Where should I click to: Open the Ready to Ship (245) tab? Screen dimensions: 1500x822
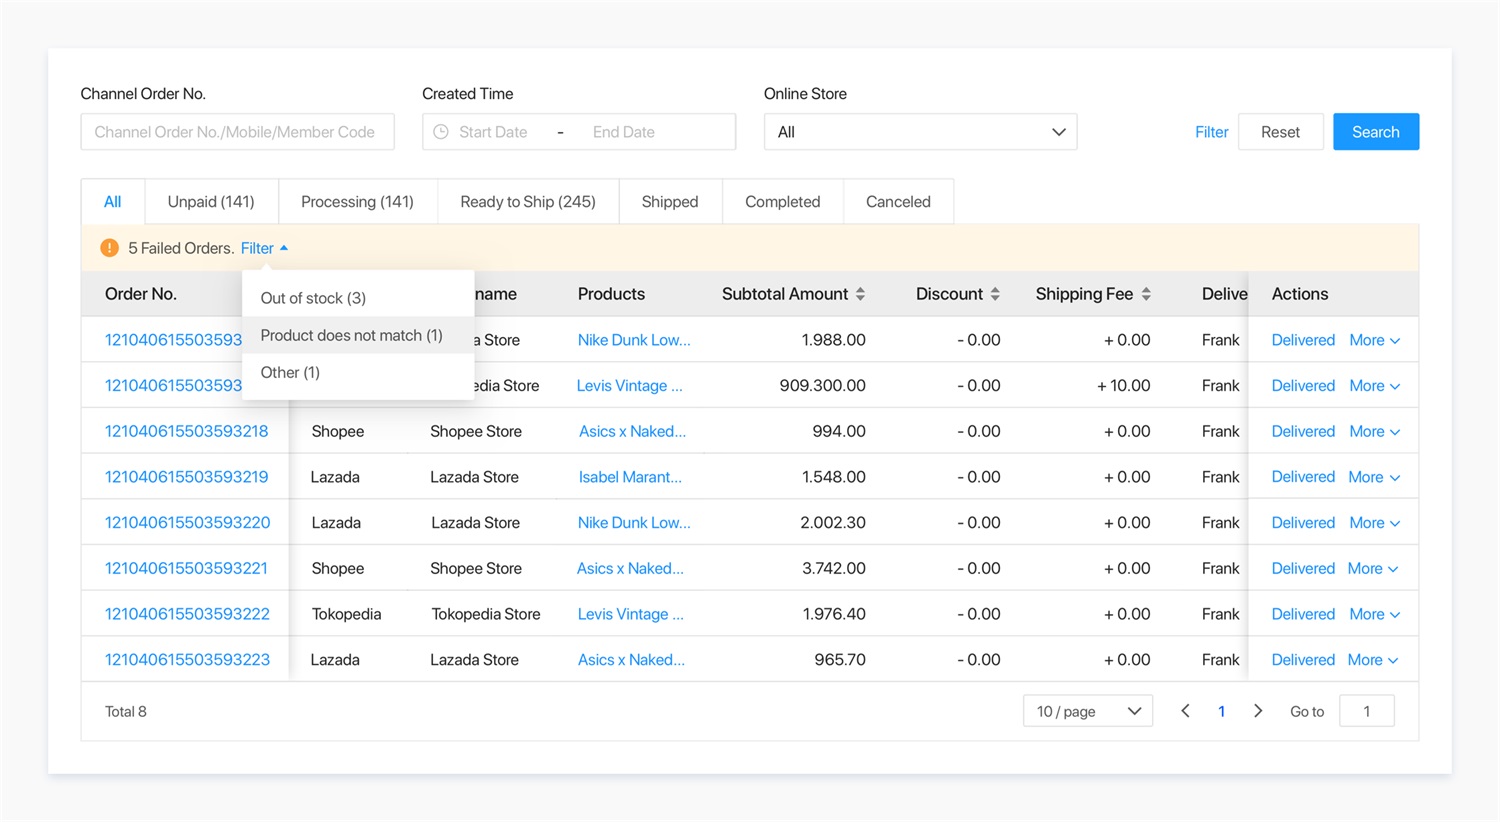[x=528, y=202]
